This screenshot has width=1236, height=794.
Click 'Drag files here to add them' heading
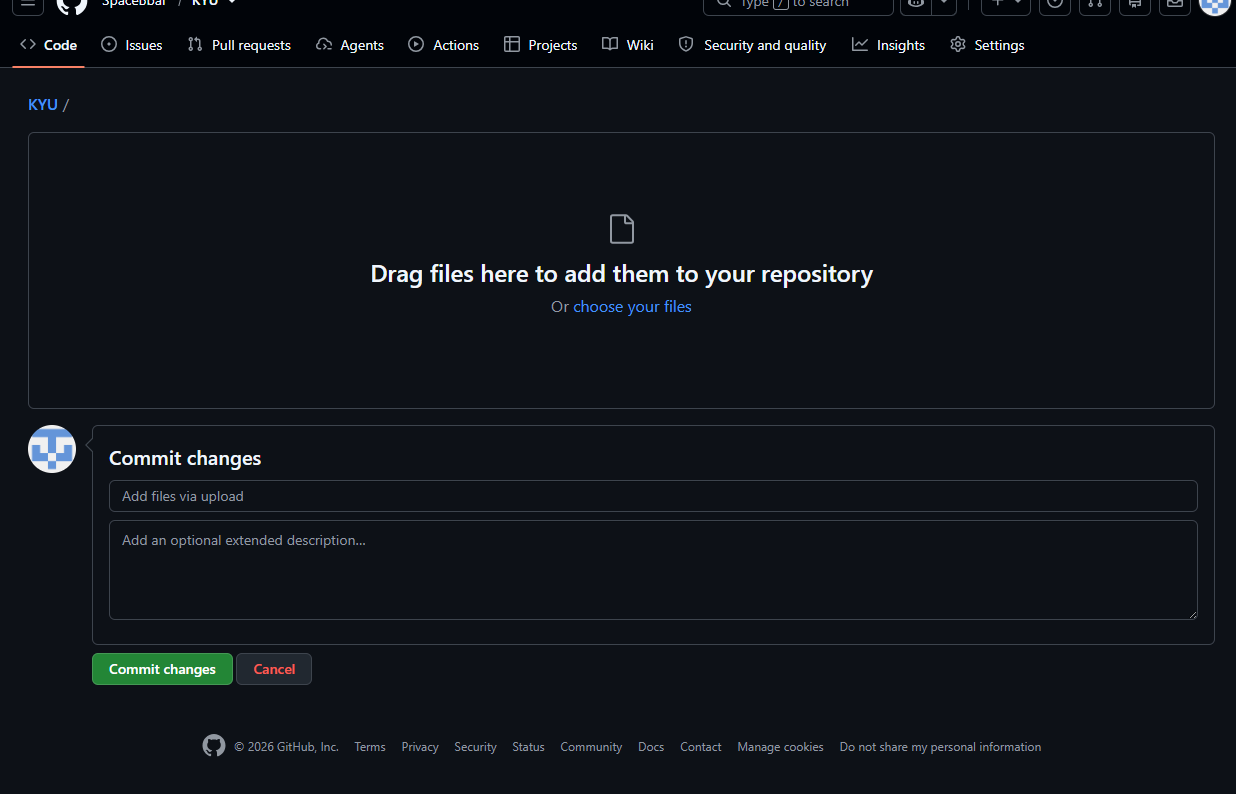point(622,274)
